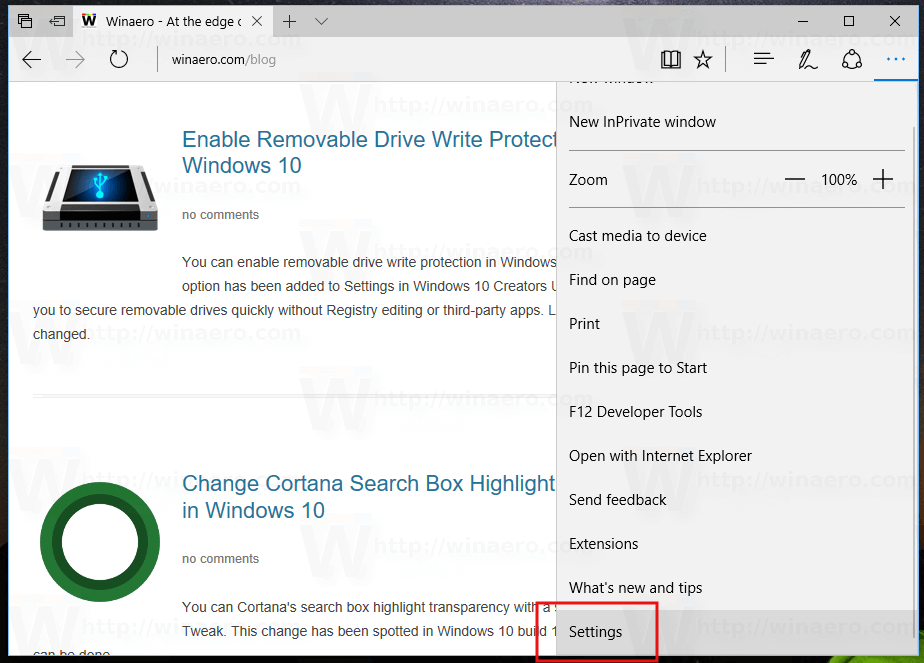Open the Hub sidebar
Image resolution: width=924 pixels, height=663 pixels.
[763, 59]
